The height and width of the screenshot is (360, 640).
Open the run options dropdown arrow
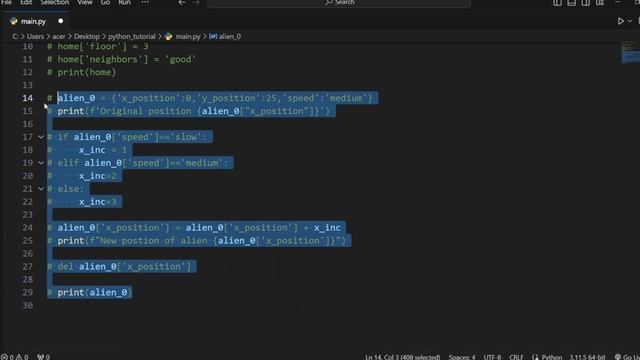(x=630, y=21)
